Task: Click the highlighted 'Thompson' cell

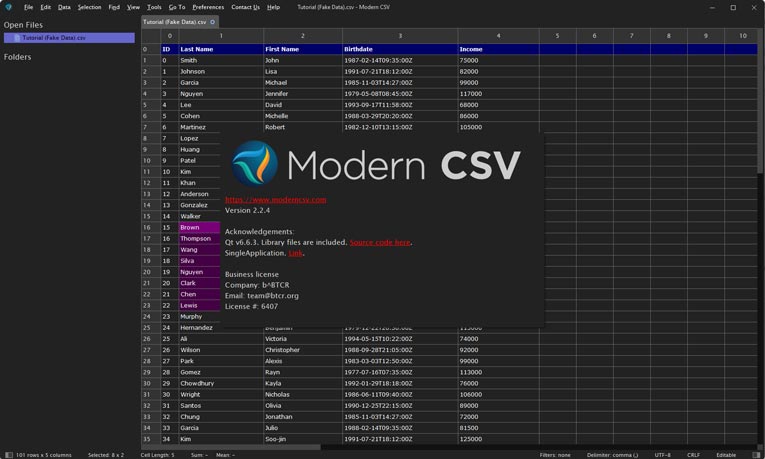Action: tap(200, 239)
